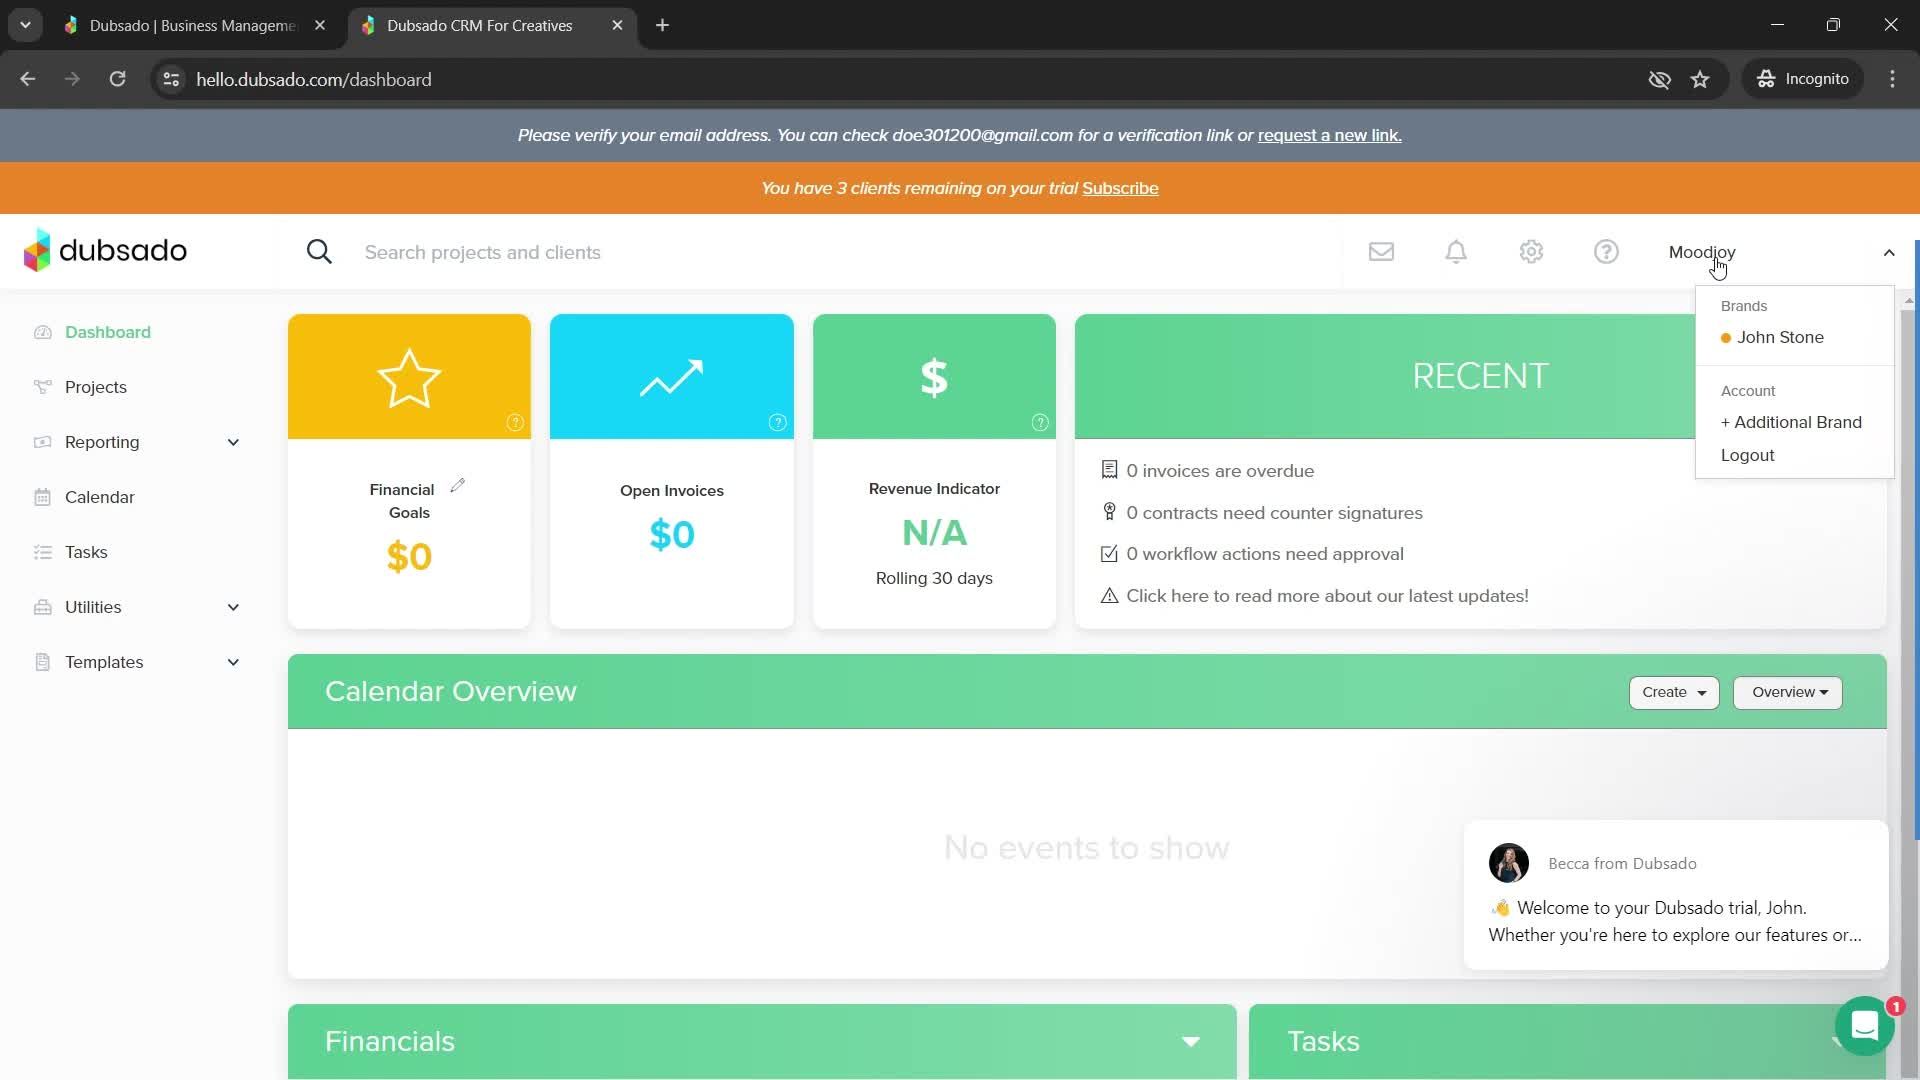Go back in browser history
Screen dimensions: 1920x1080
[x=27, y=79]
